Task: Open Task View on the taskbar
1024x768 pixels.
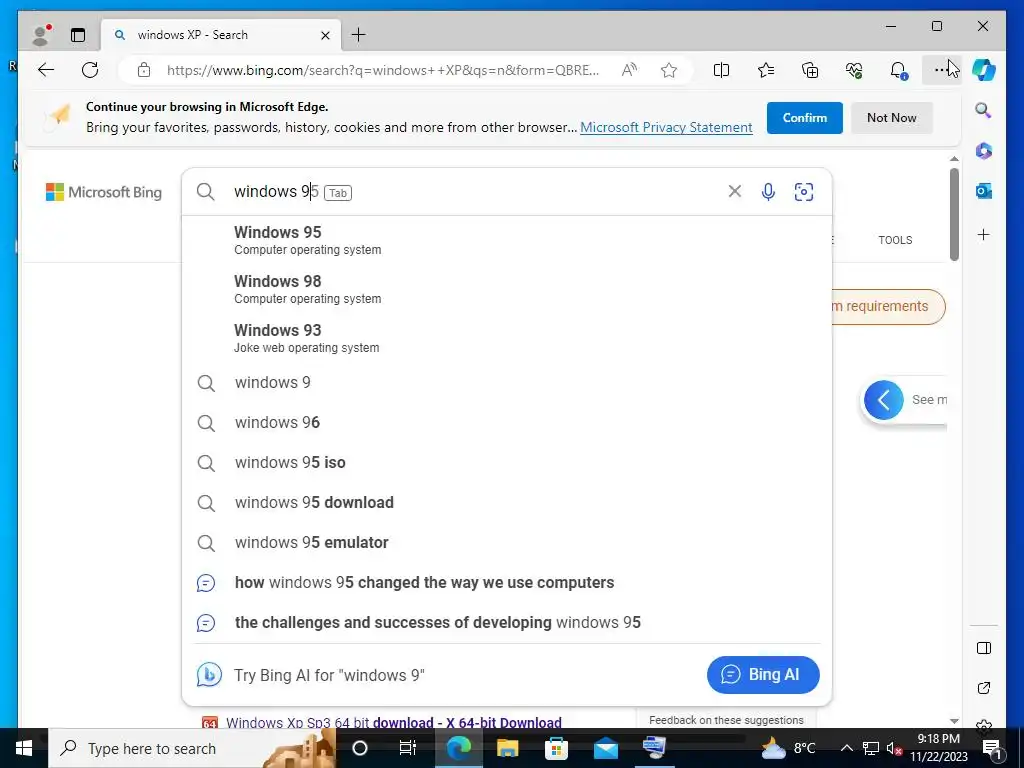Action: (x=408, y=748)
